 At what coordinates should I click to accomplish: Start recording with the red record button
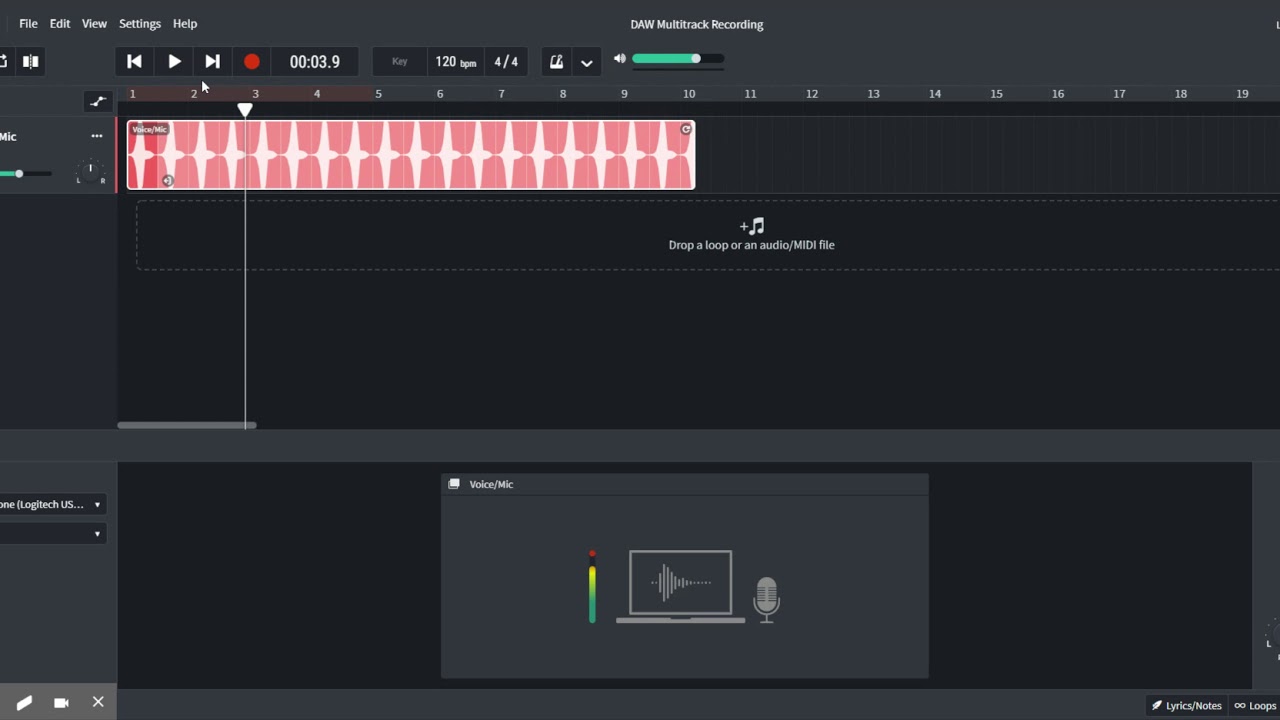[252, 61]
